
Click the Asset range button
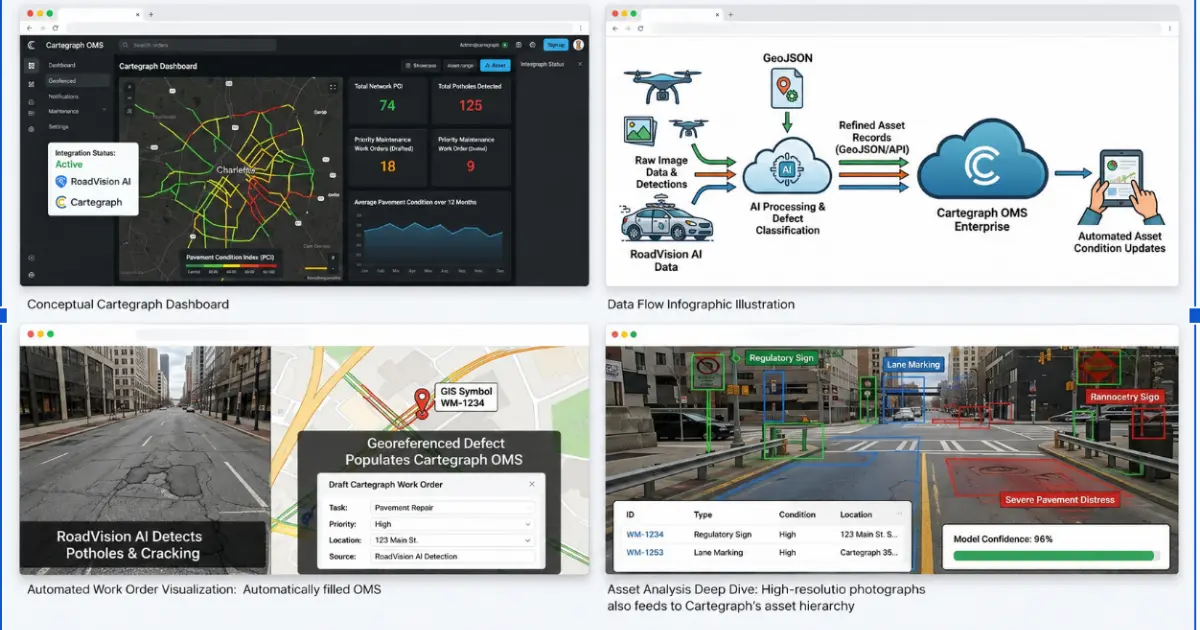[460, 65]
